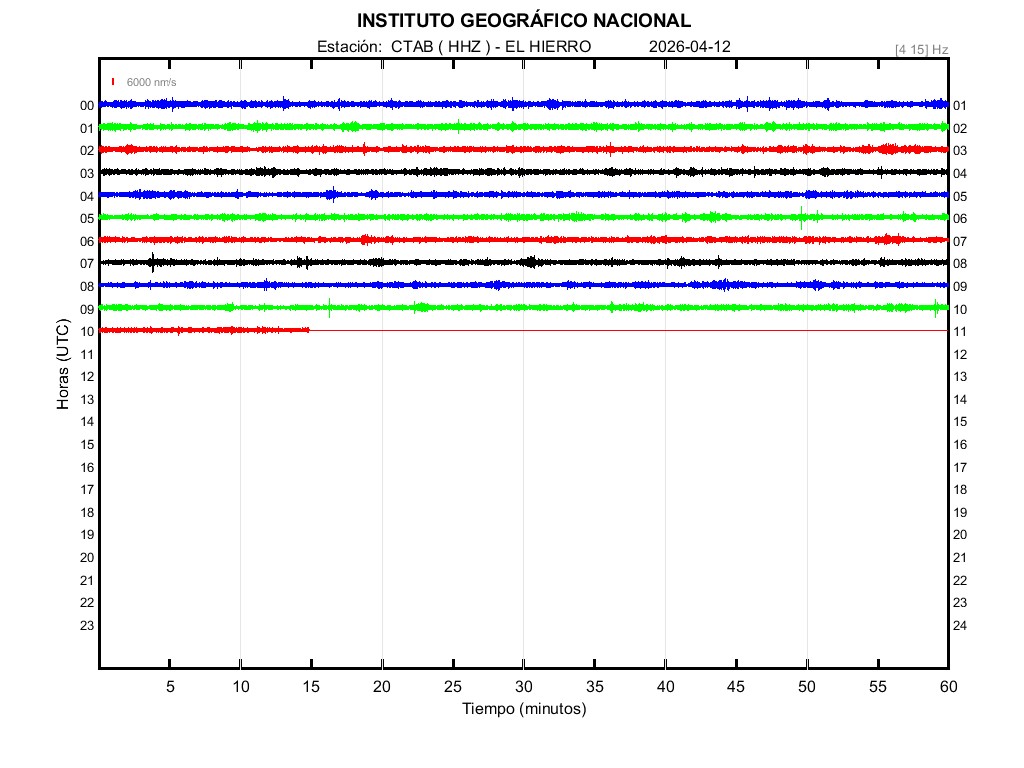
Task: Click the large spike in the 05 green trace
Action: pyautogui.click(x=801, y=218)
